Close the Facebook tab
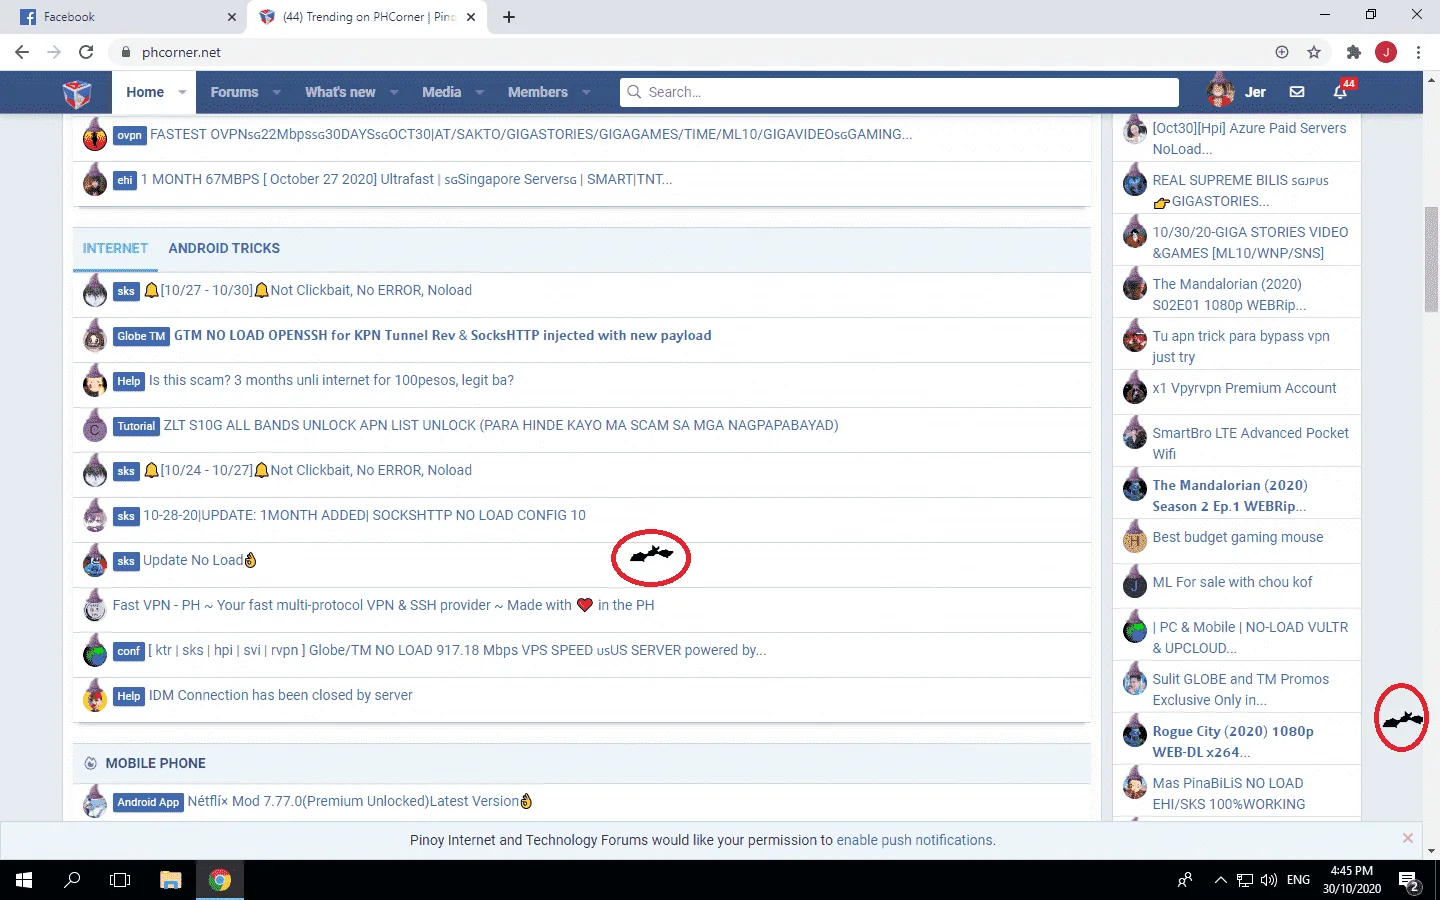The height and width of the screenshot is (900, 1440). click(x=231, y=17)
